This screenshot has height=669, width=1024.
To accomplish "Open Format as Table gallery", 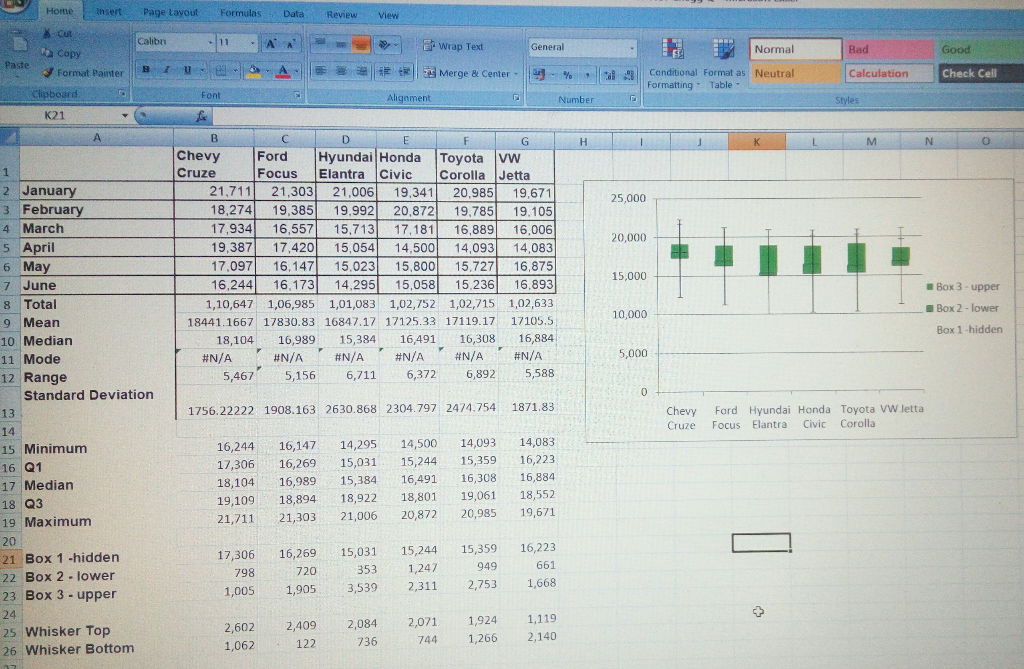I will click(724, 63).
